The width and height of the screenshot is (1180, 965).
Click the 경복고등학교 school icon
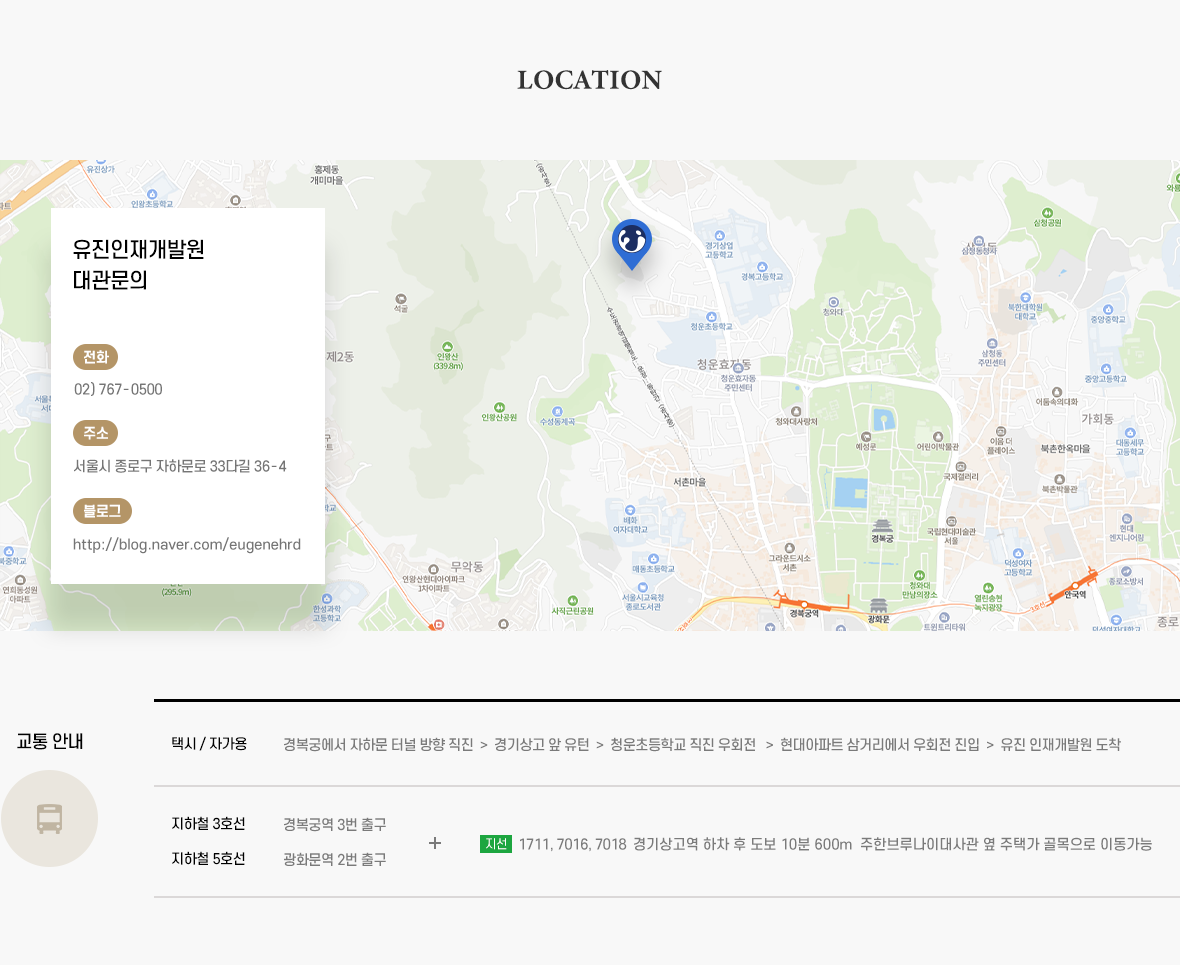pos(762,266)
